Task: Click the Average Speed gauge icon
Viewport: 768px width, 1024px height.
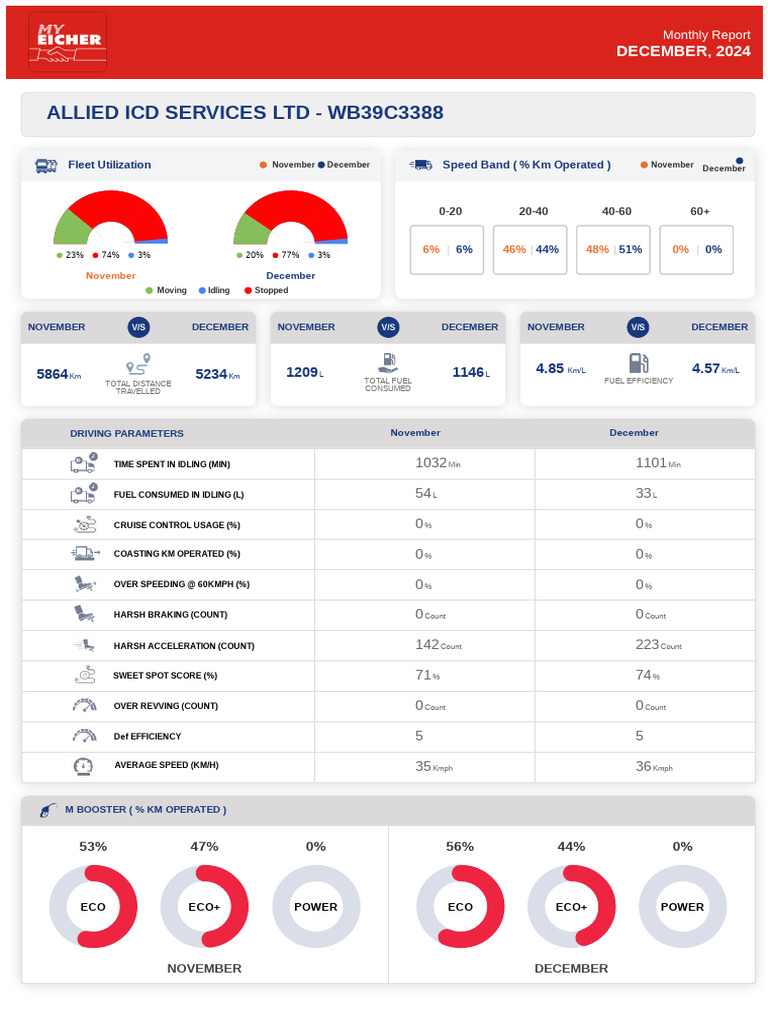Action: point(84,766)
